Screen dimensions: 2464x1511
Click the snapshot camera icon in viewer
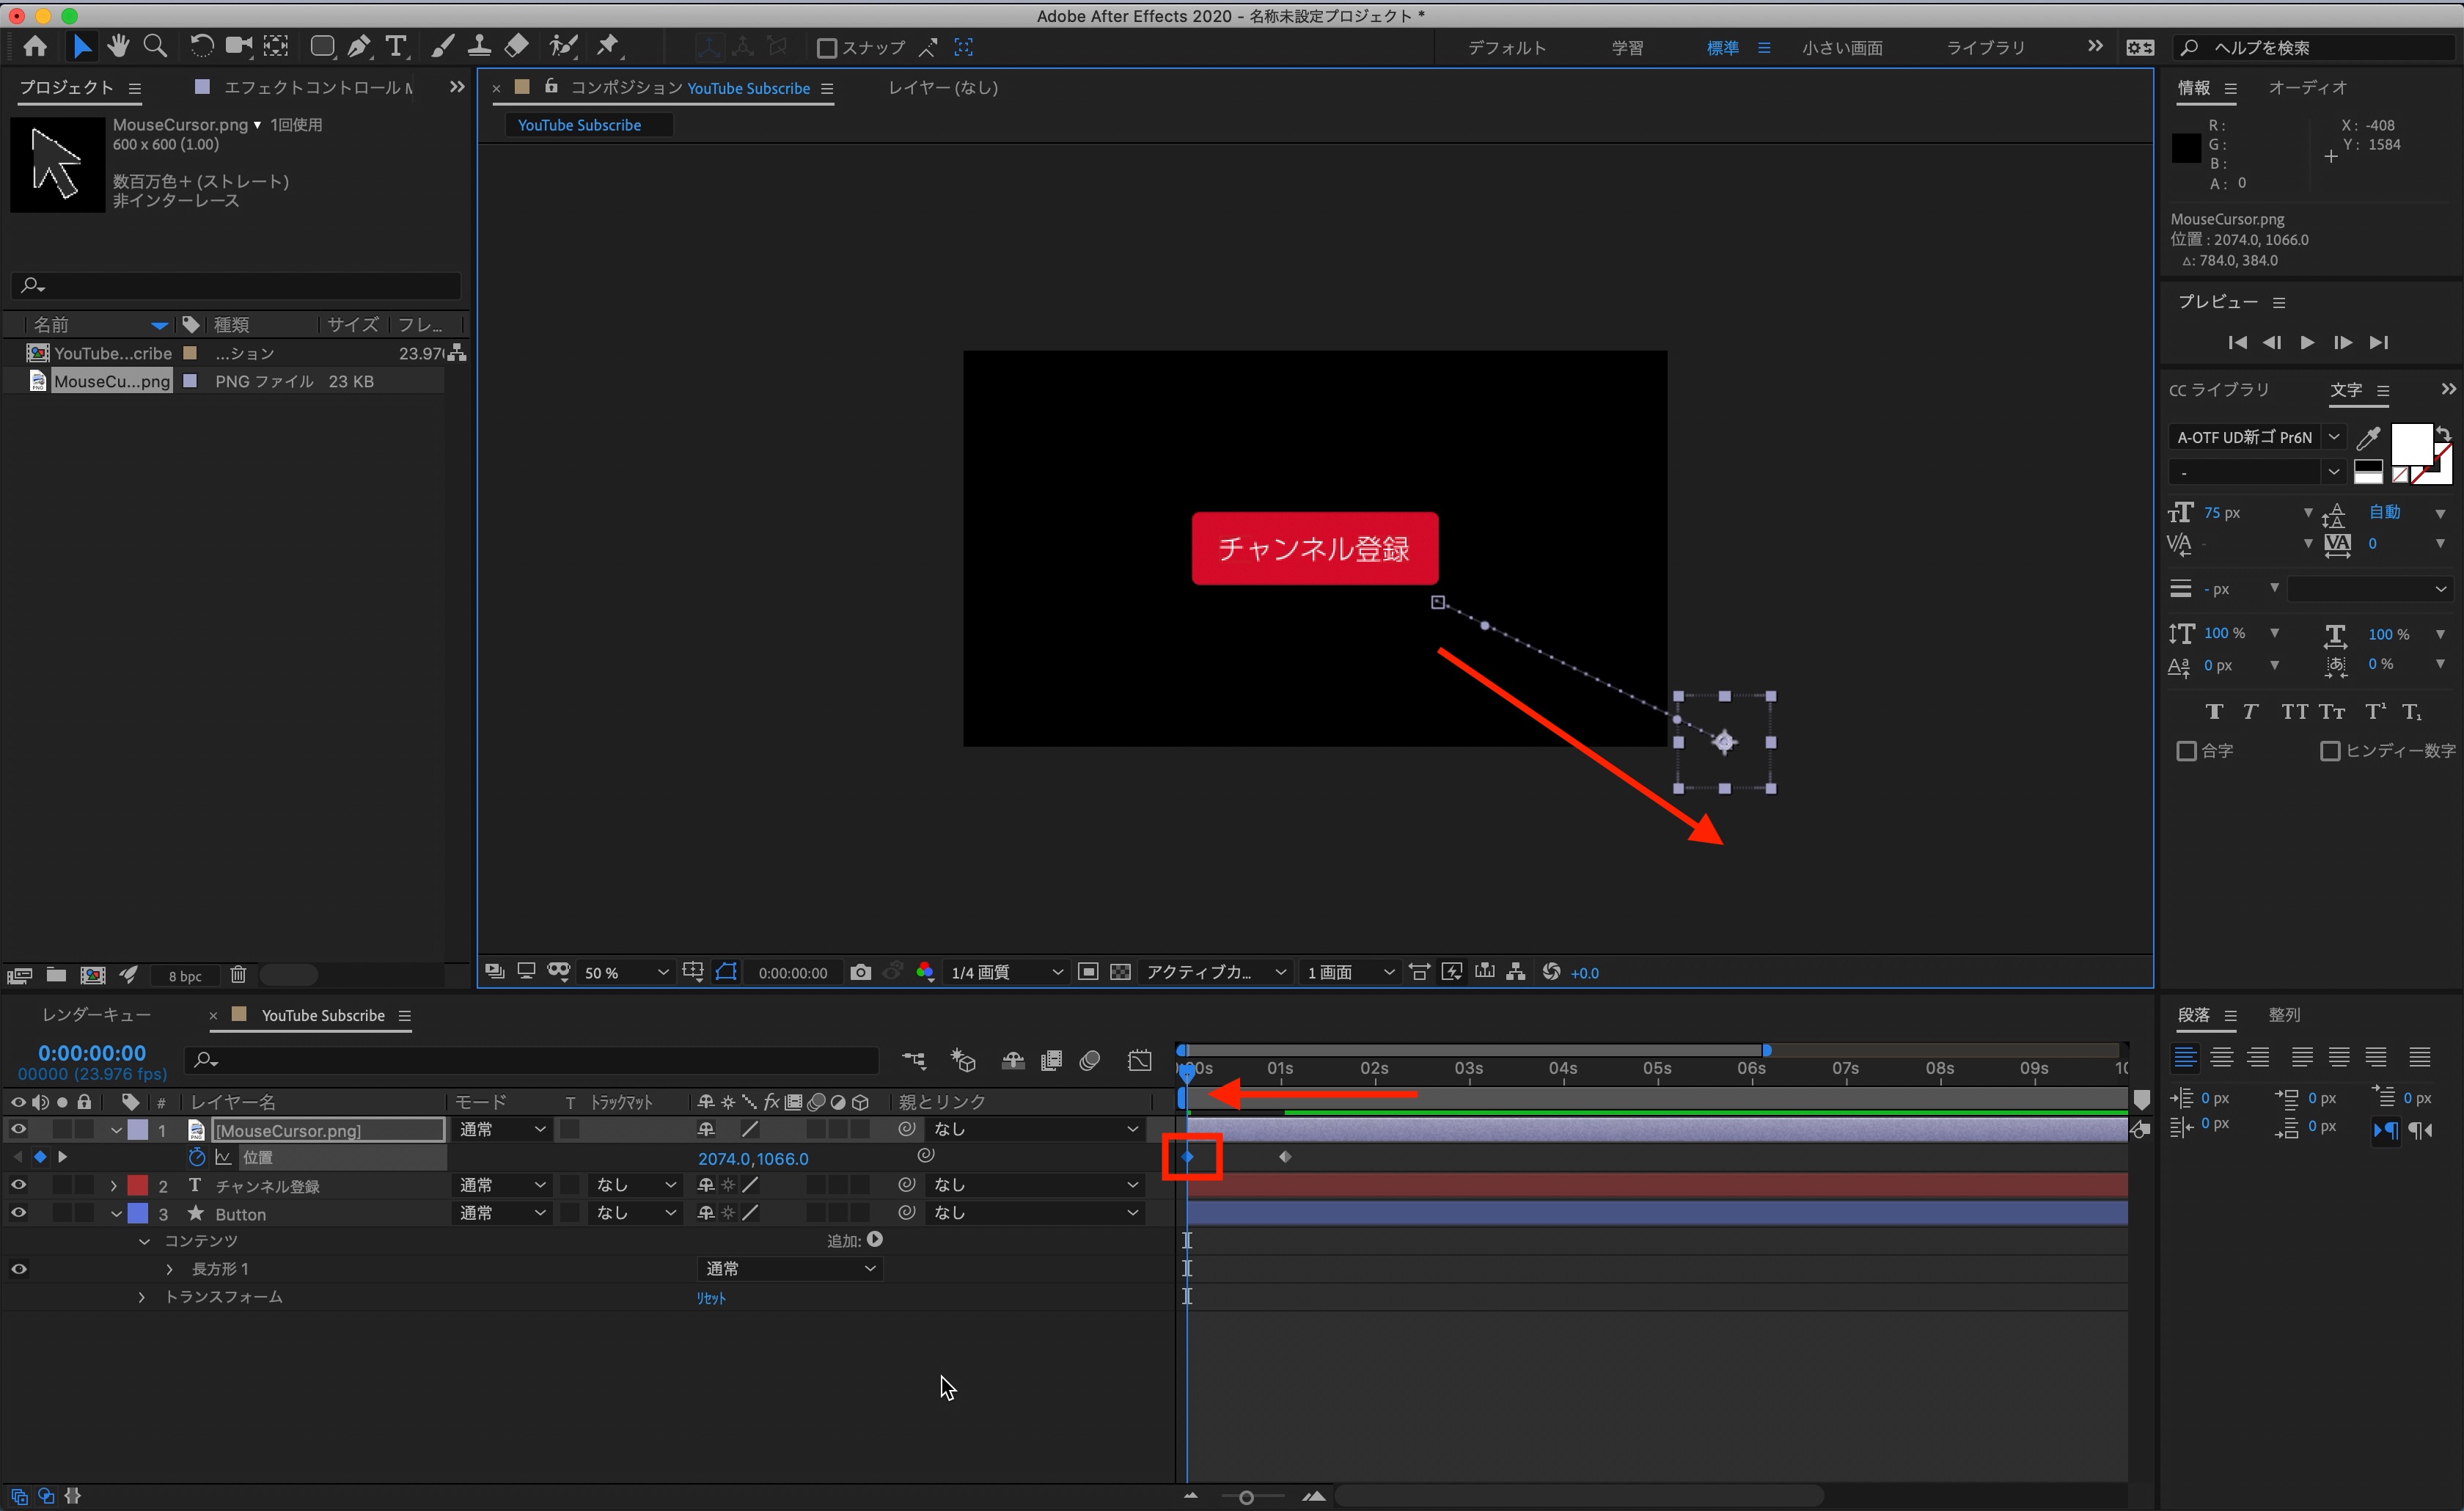tap(860, 972)
